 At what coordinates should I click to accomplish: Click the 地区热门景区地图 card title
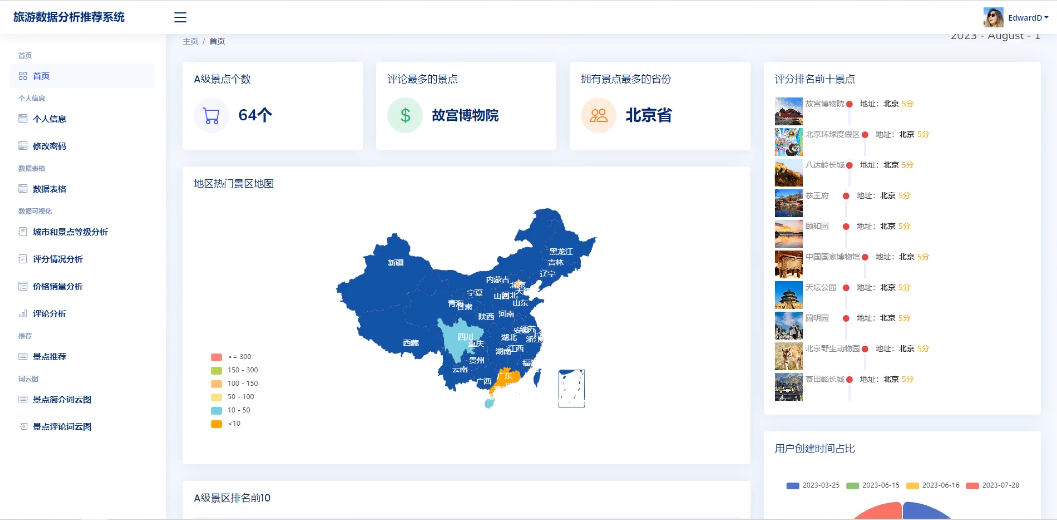[234, 183]
